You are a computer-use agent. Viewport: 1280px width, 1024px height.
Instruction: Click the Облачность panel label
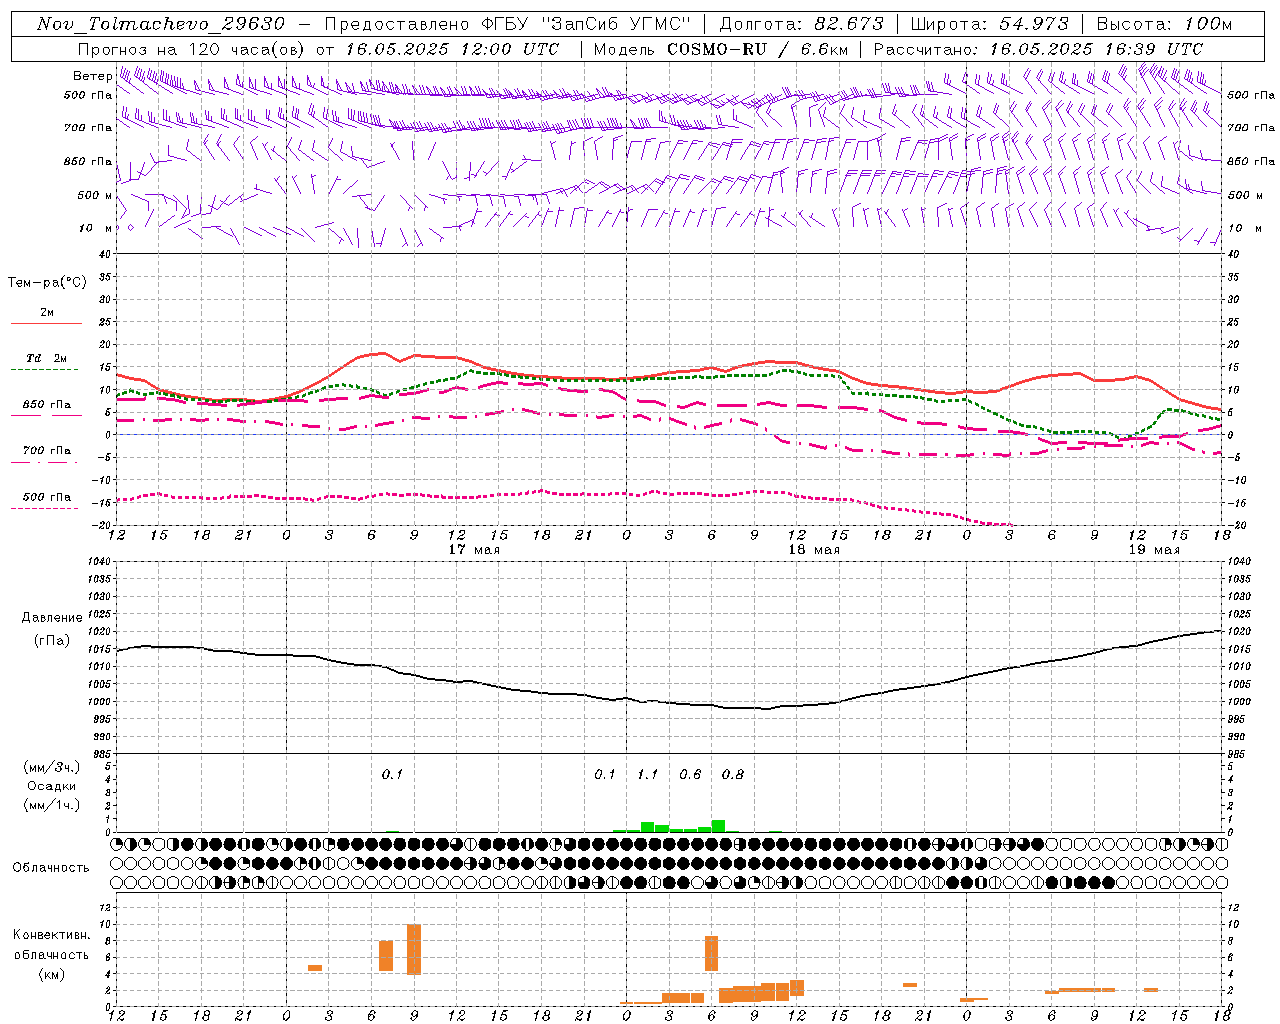[x=51, y=868]
